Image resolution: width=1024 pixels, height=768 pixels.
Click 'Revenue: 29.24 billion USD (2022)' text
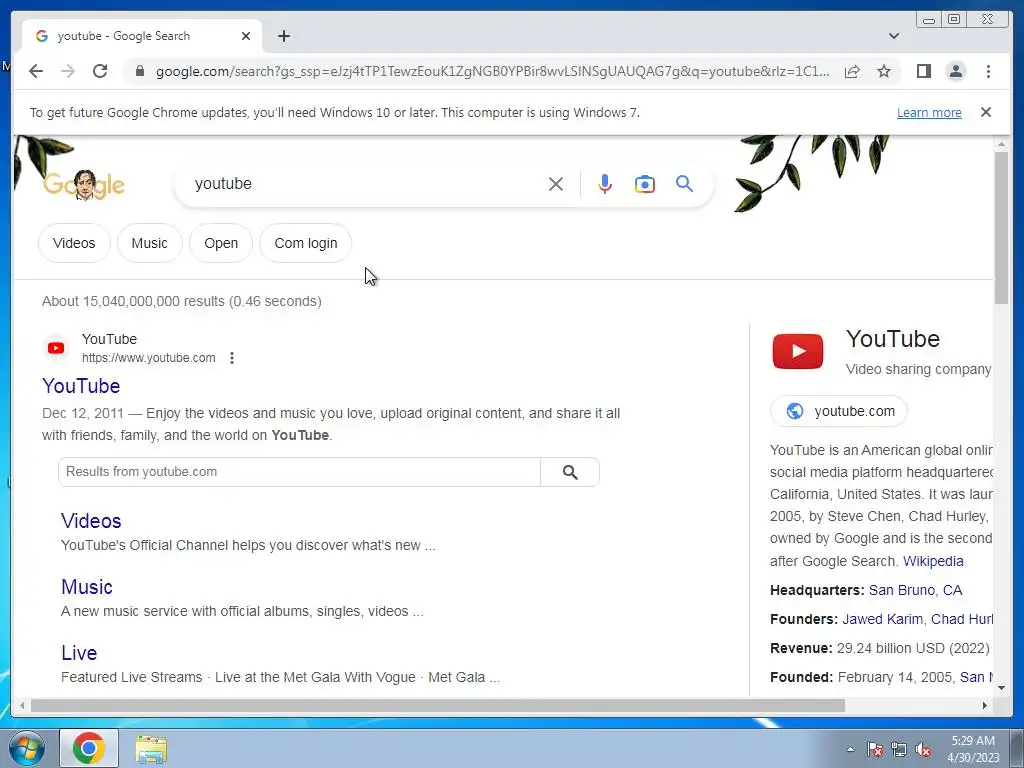[880, 648]
